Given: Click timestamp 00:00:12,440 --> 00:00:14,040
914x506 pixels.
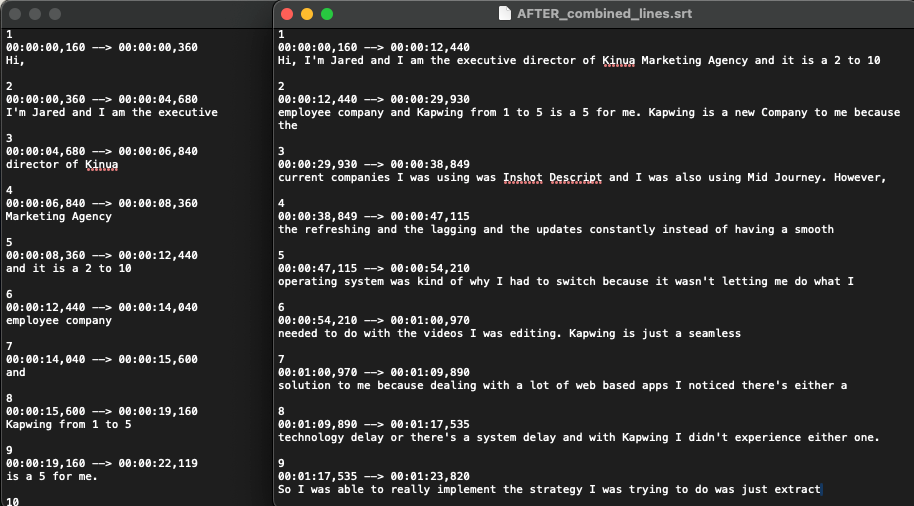Looking at the screenshot, I should coord(102,307).
